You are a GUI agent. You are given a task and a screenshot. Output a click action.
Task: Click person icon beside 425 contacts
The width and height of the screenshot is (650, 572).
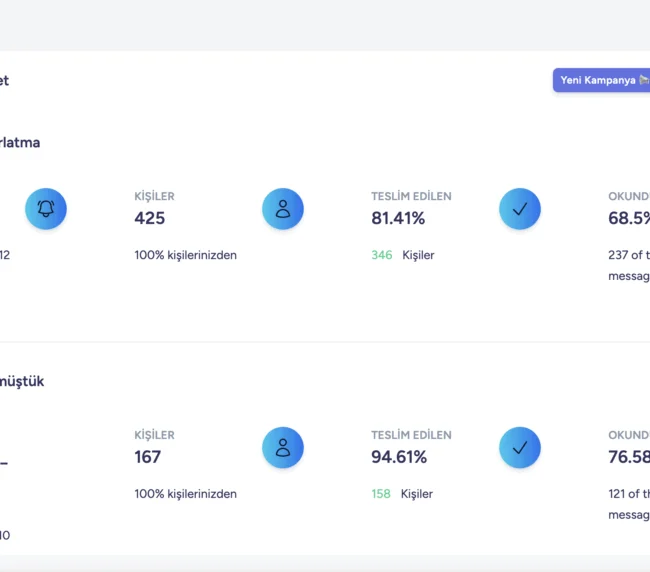(x=283, y=209)
